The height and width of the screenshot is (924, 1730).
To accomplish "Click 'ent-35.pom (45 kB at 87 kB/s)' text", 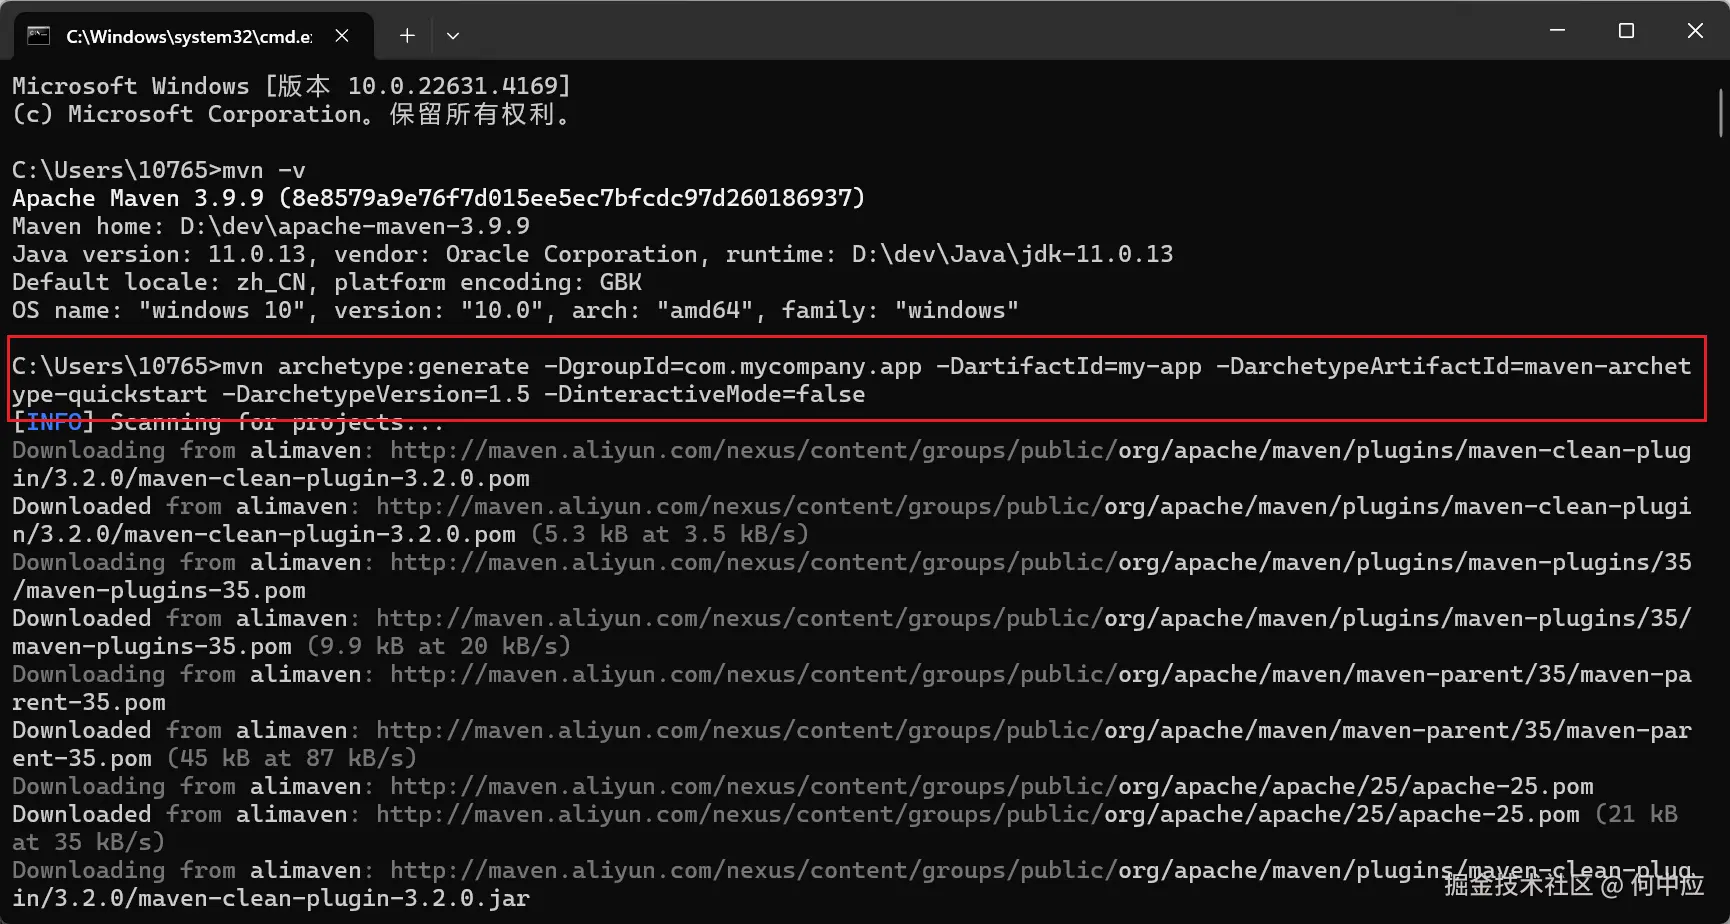I will (x=214, y=758).
